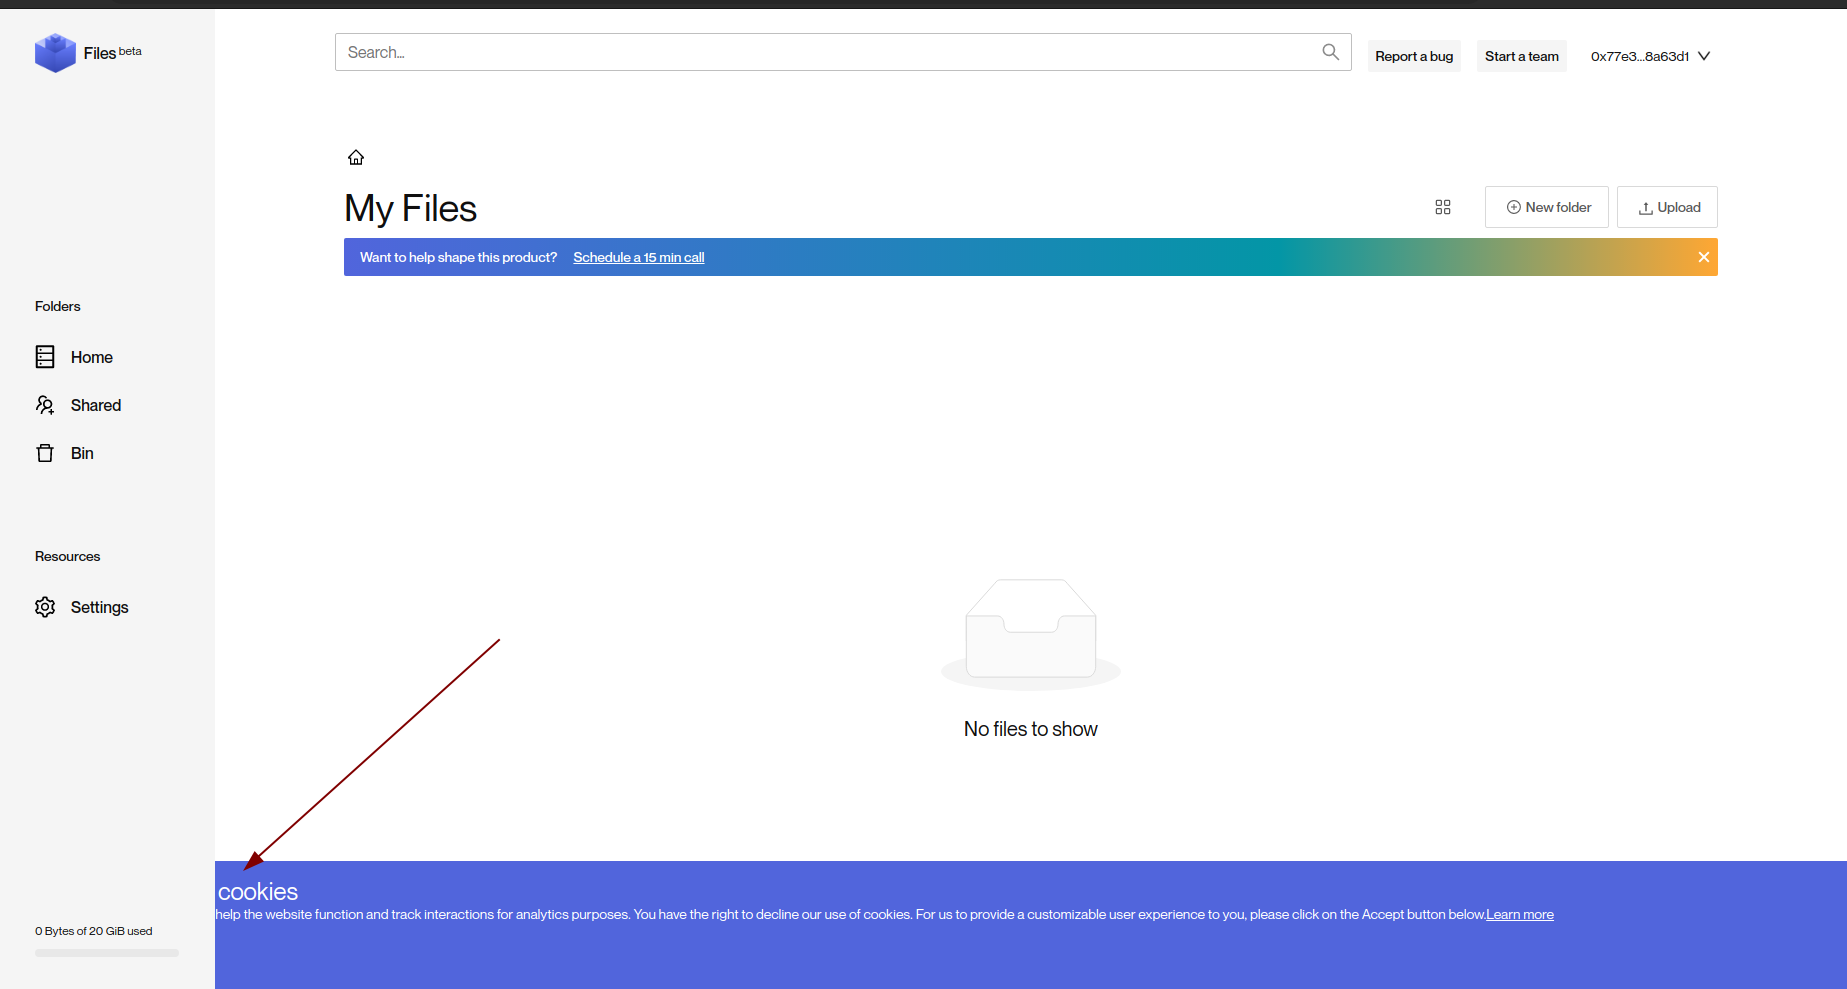Click the upload arrow icon on Upload
This screenshot has height=989, width=1847.
coord(1645,207)
